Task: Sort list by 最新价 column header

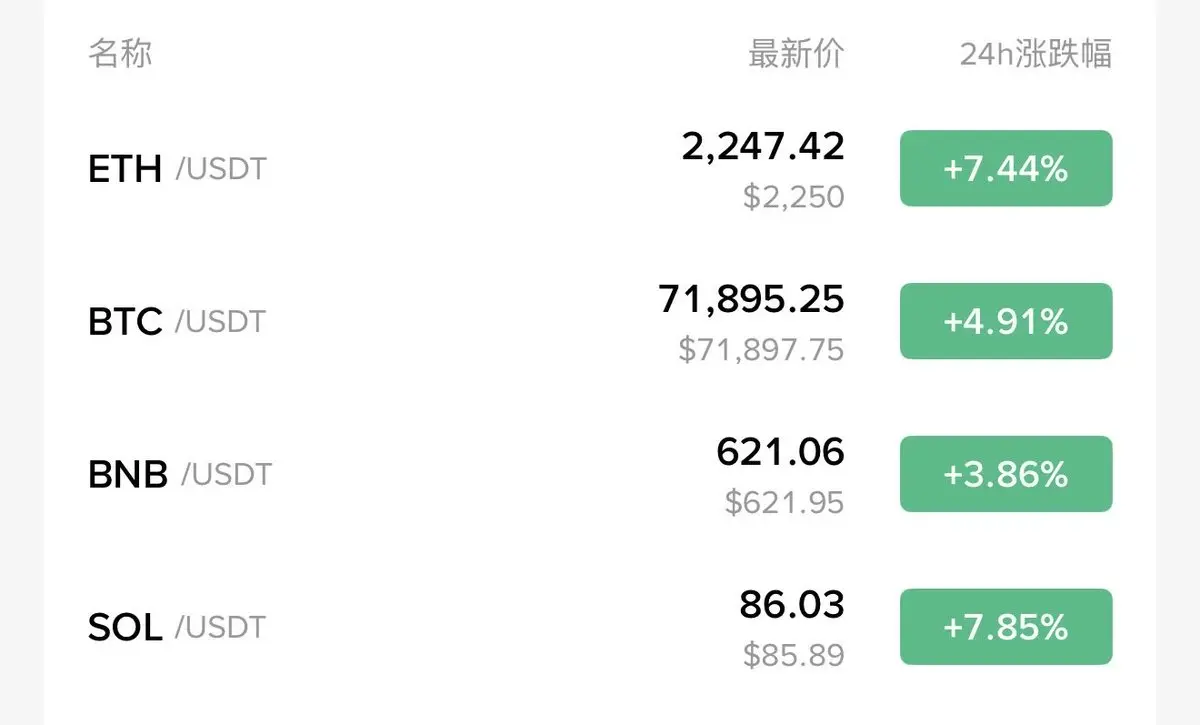Action: [x=796, y=53]
